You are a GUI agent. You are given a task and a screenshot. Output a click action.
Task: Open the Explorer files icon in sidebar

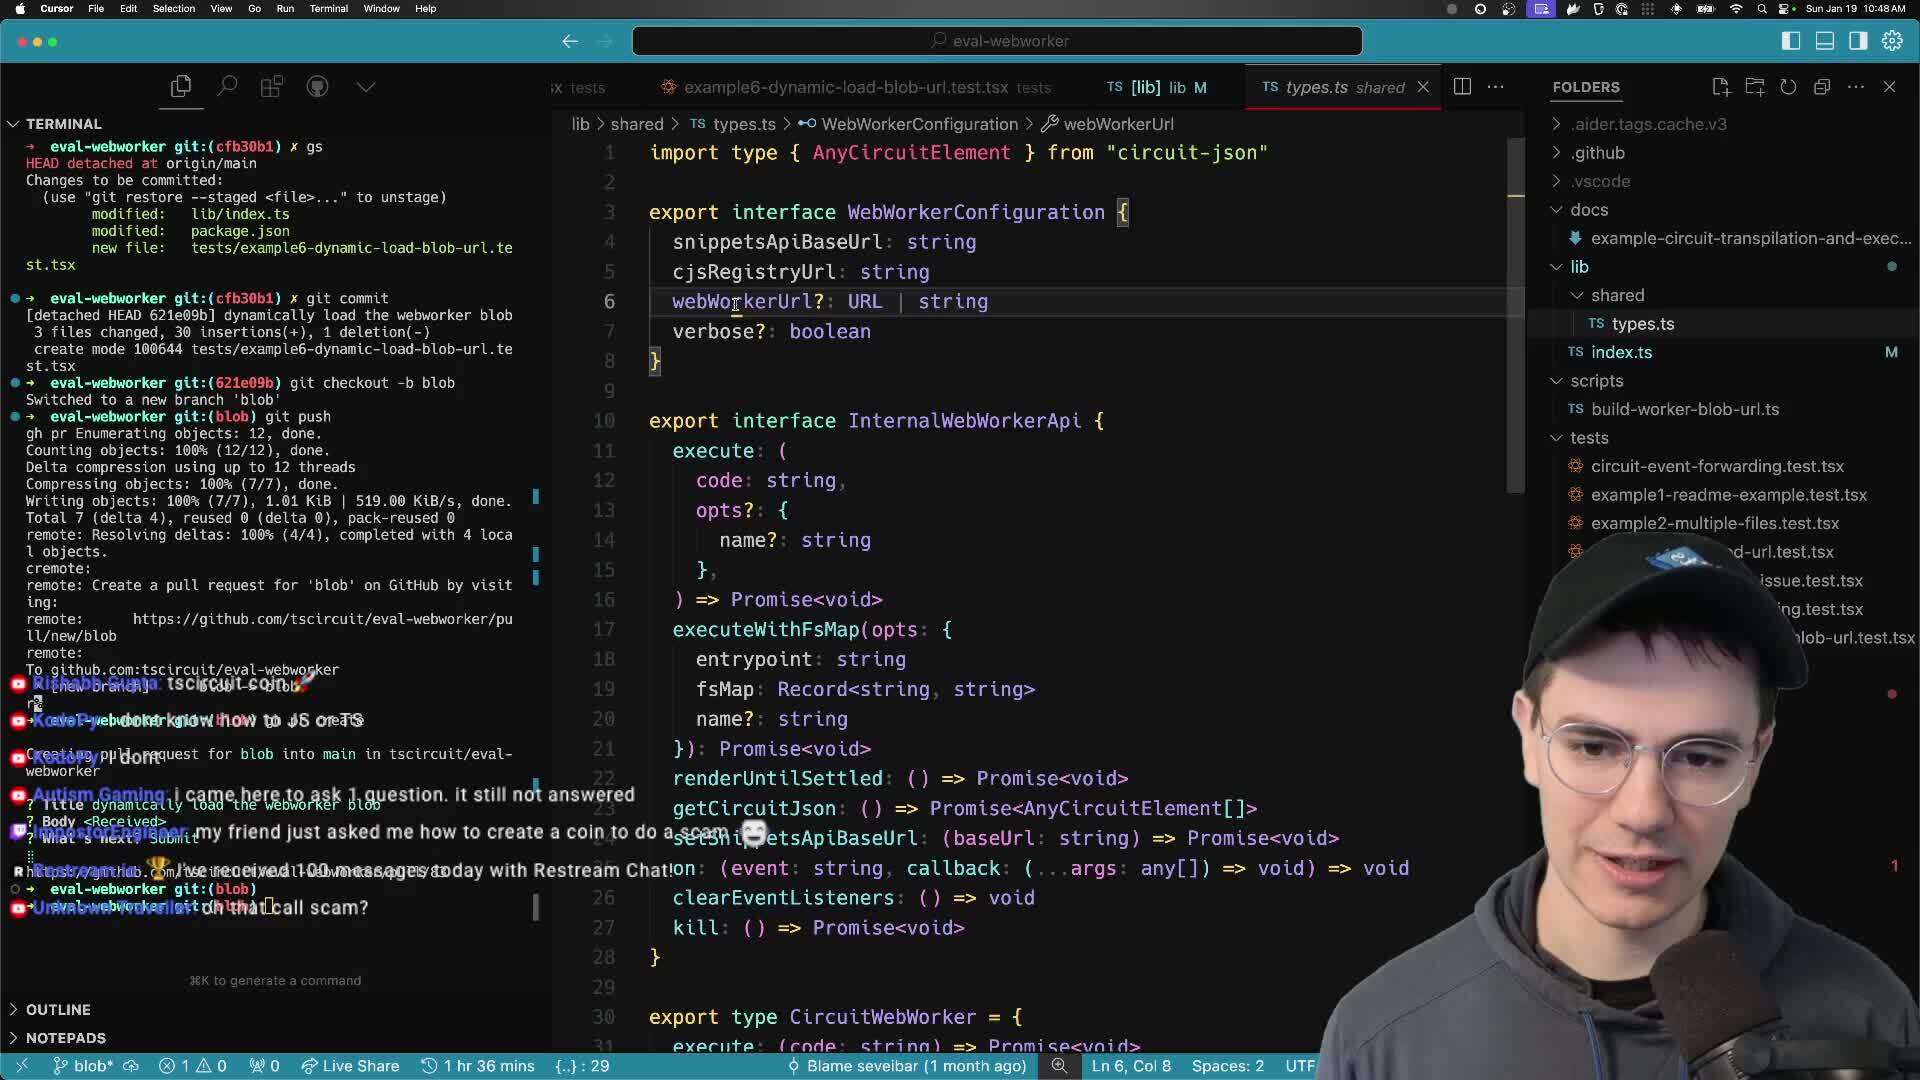[181, 87]
